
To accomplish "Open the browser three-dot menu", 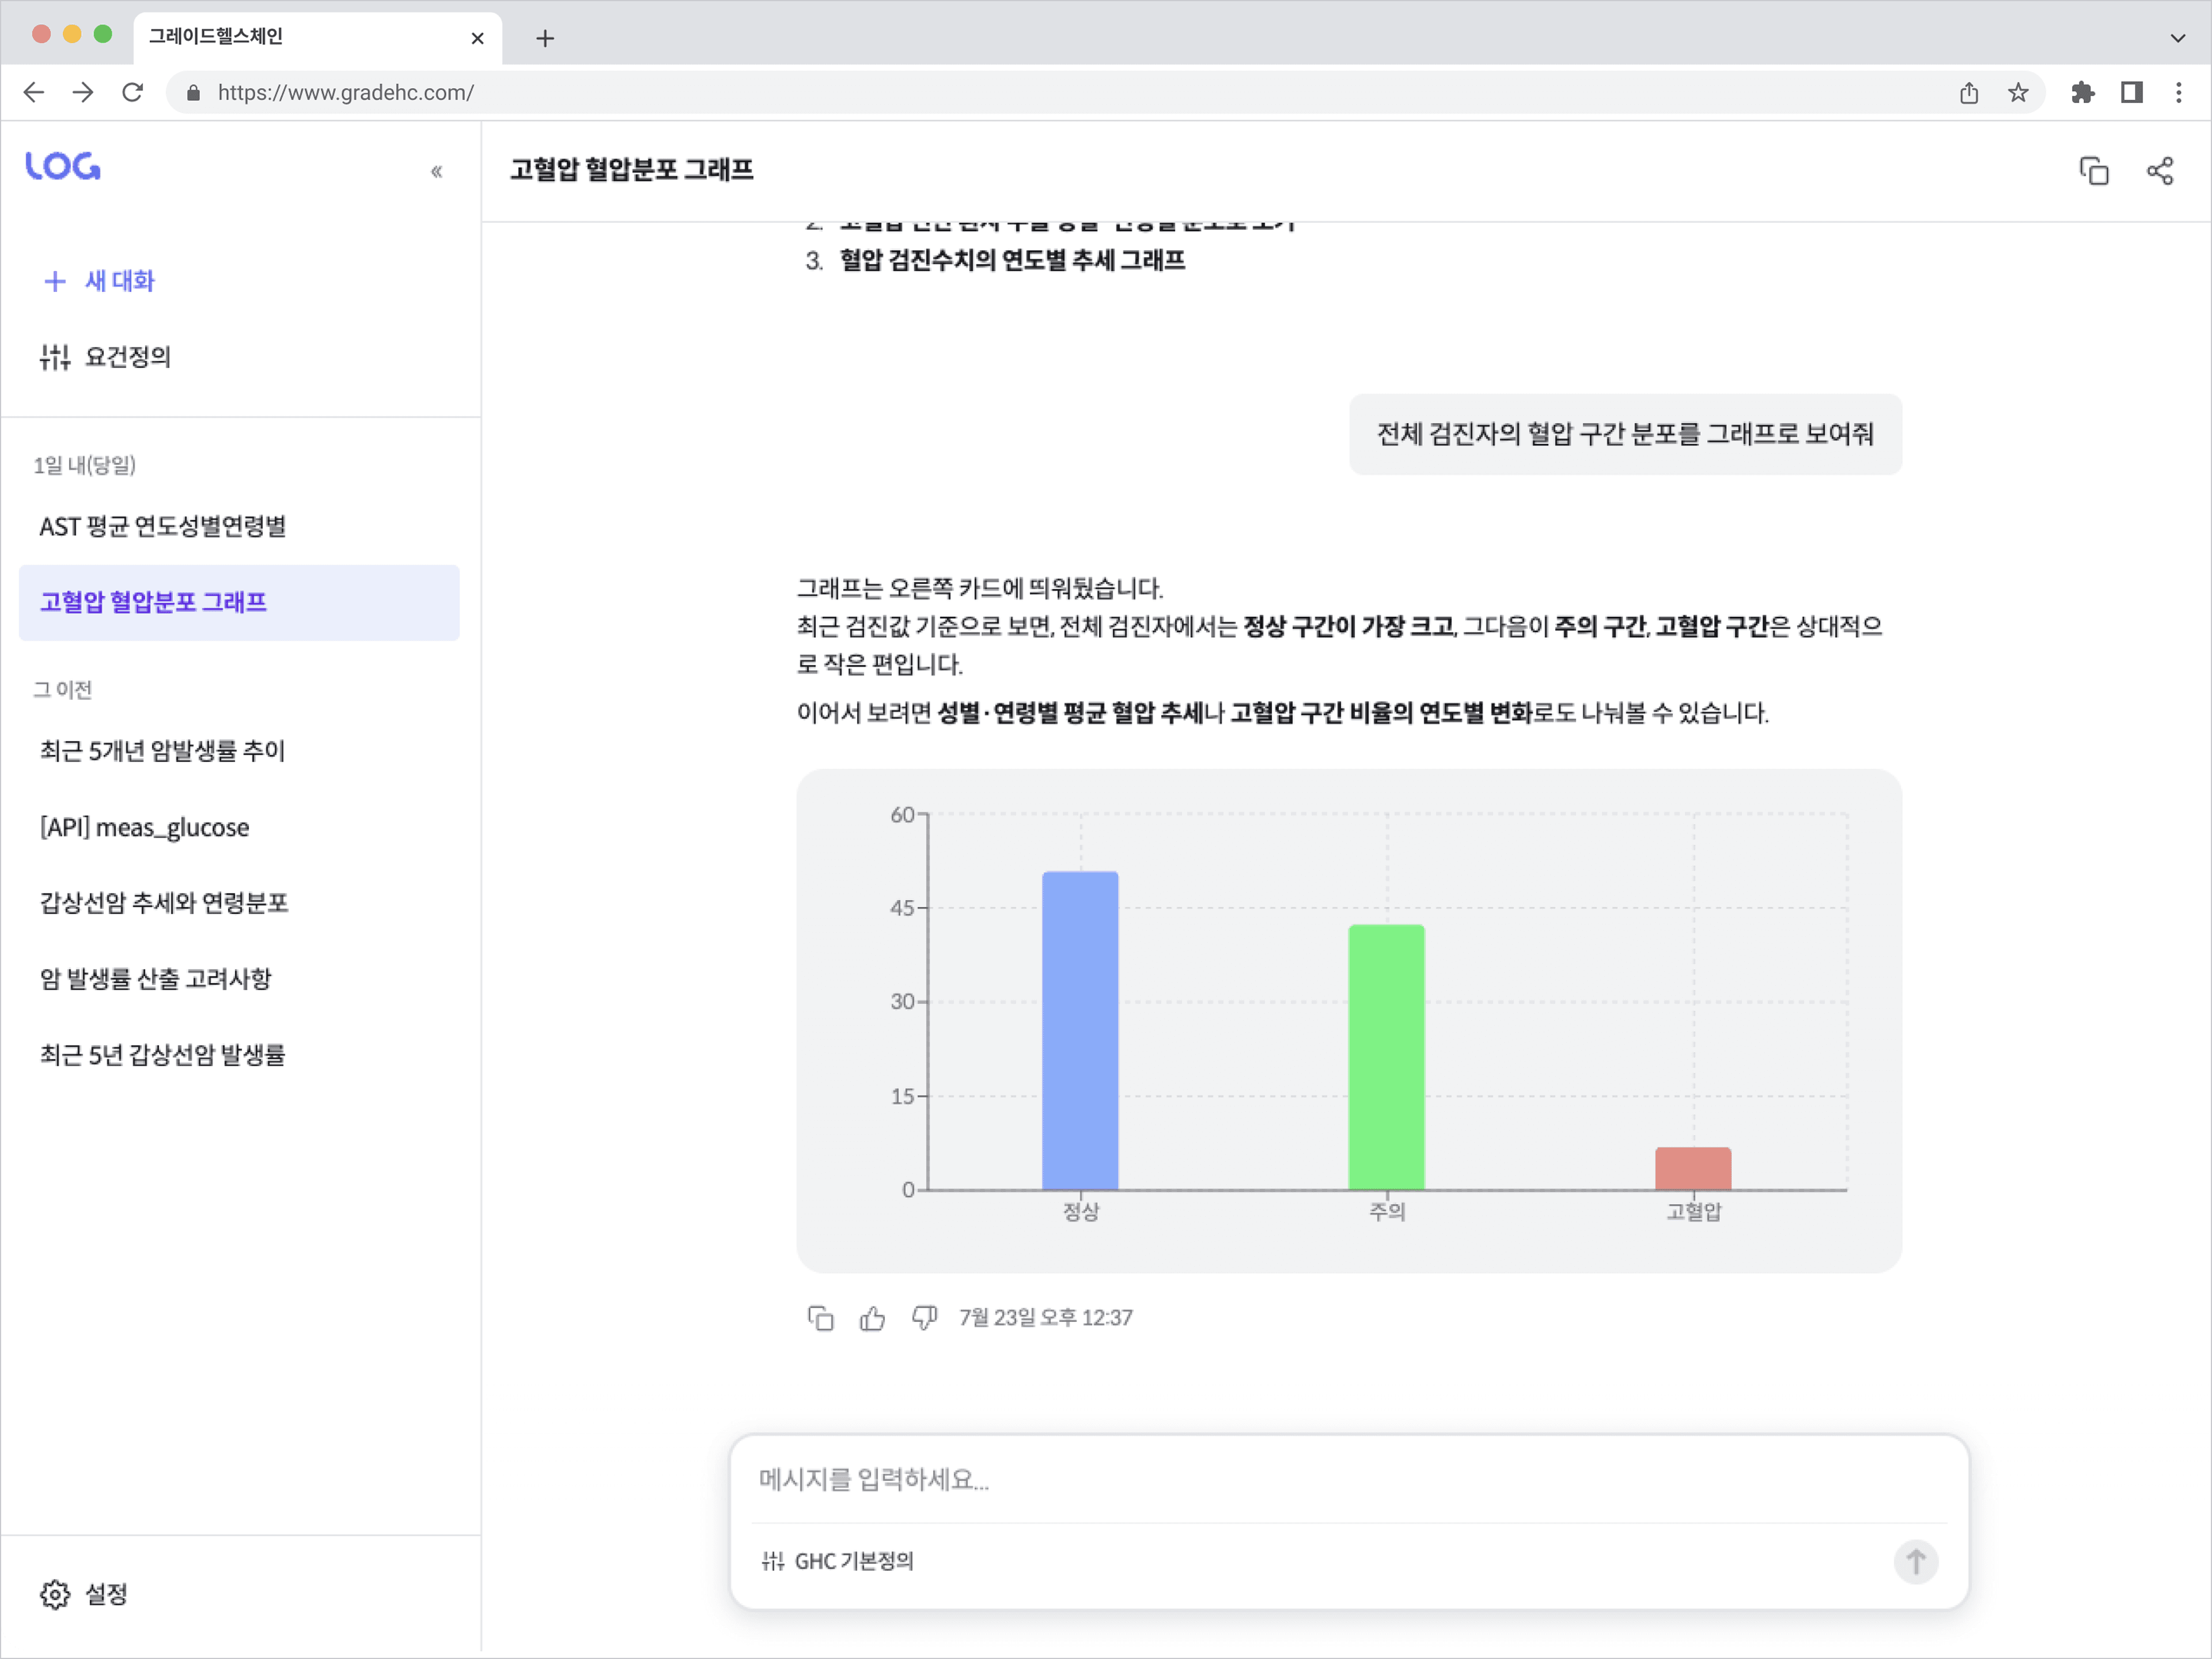I will (2179, 93).
